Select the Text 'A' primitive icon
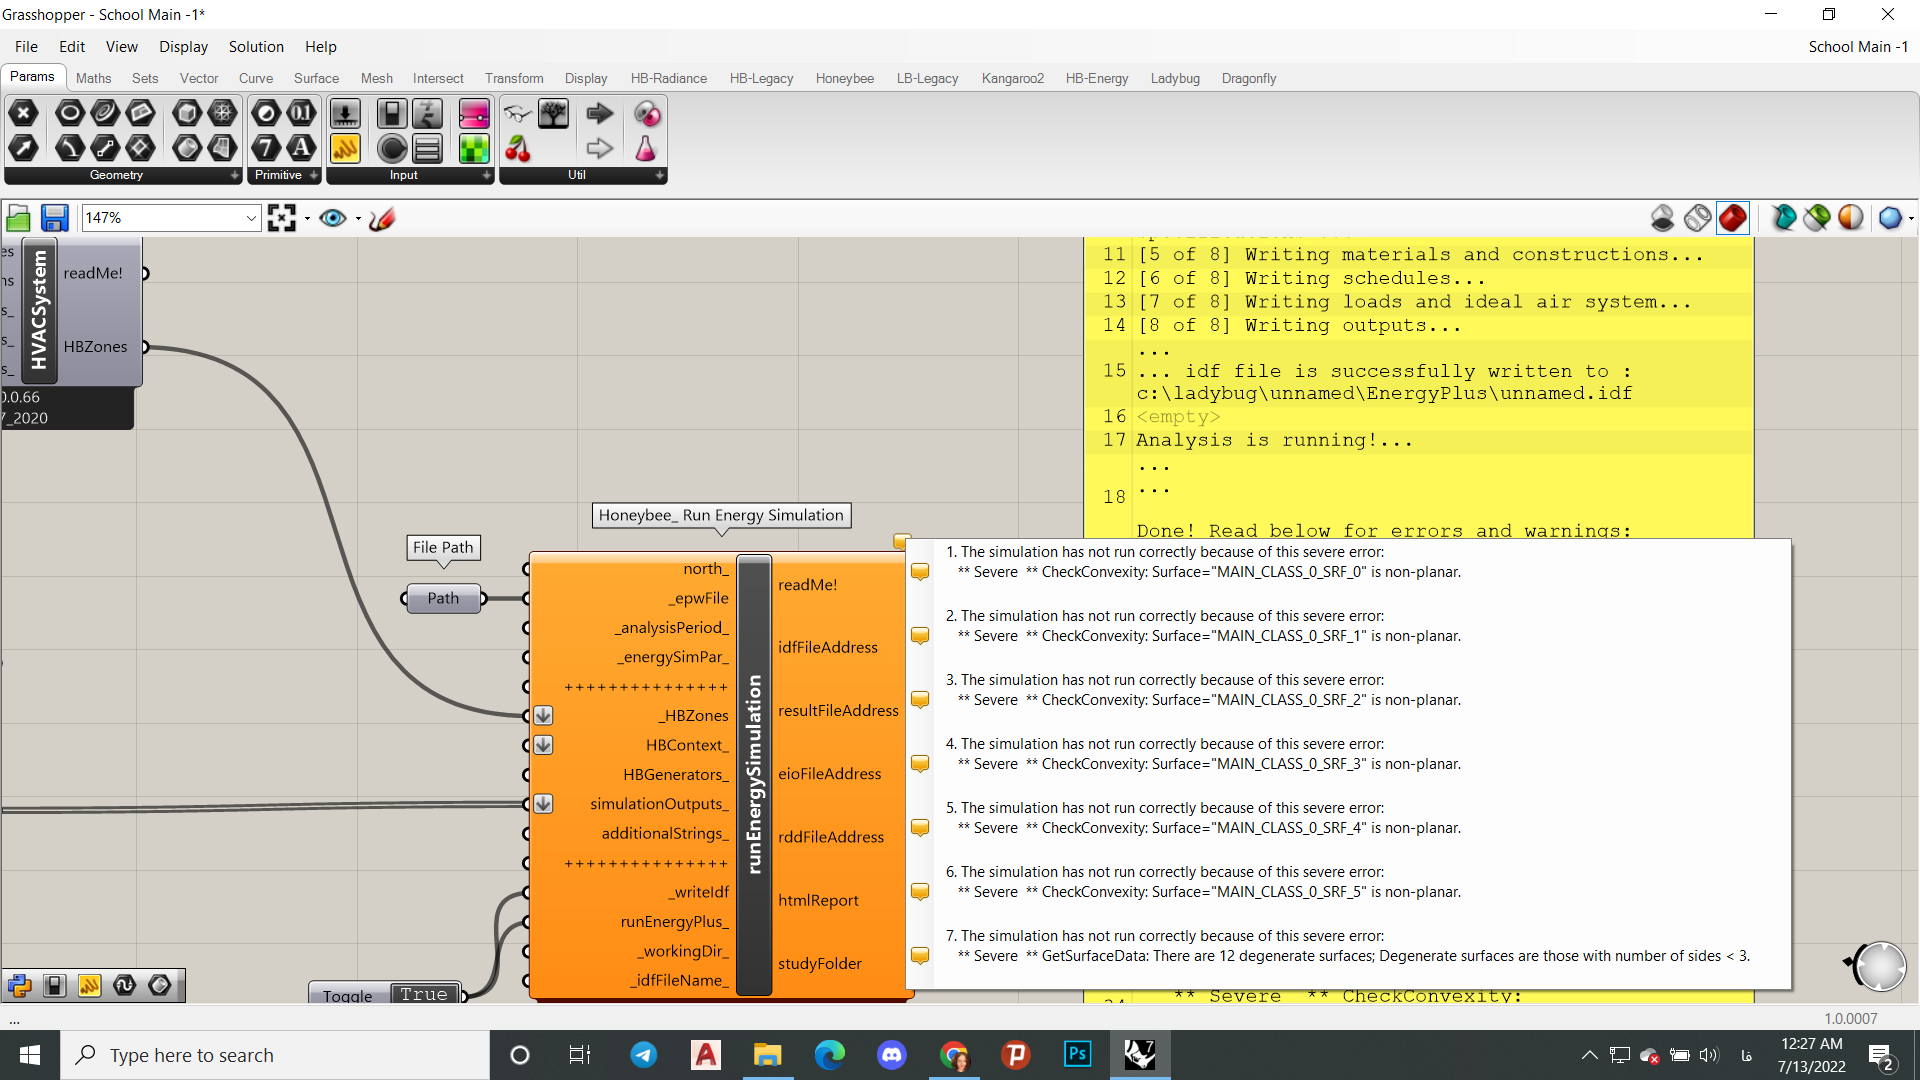 [301, 149]
